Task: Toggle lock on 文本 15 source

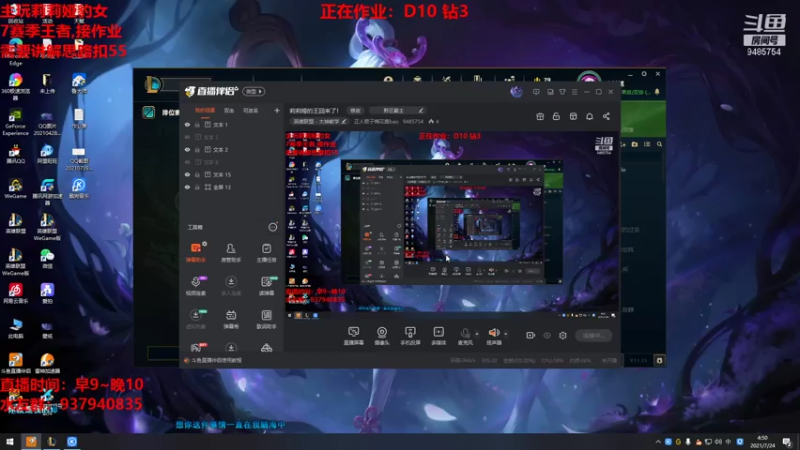Action: 197,174
